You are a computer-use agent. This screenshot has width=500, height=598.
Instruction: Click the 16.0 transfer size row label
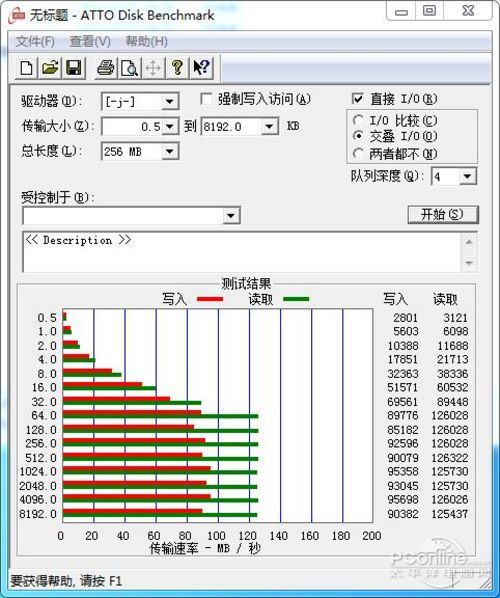pyautogui.click(x=44, y=387)
